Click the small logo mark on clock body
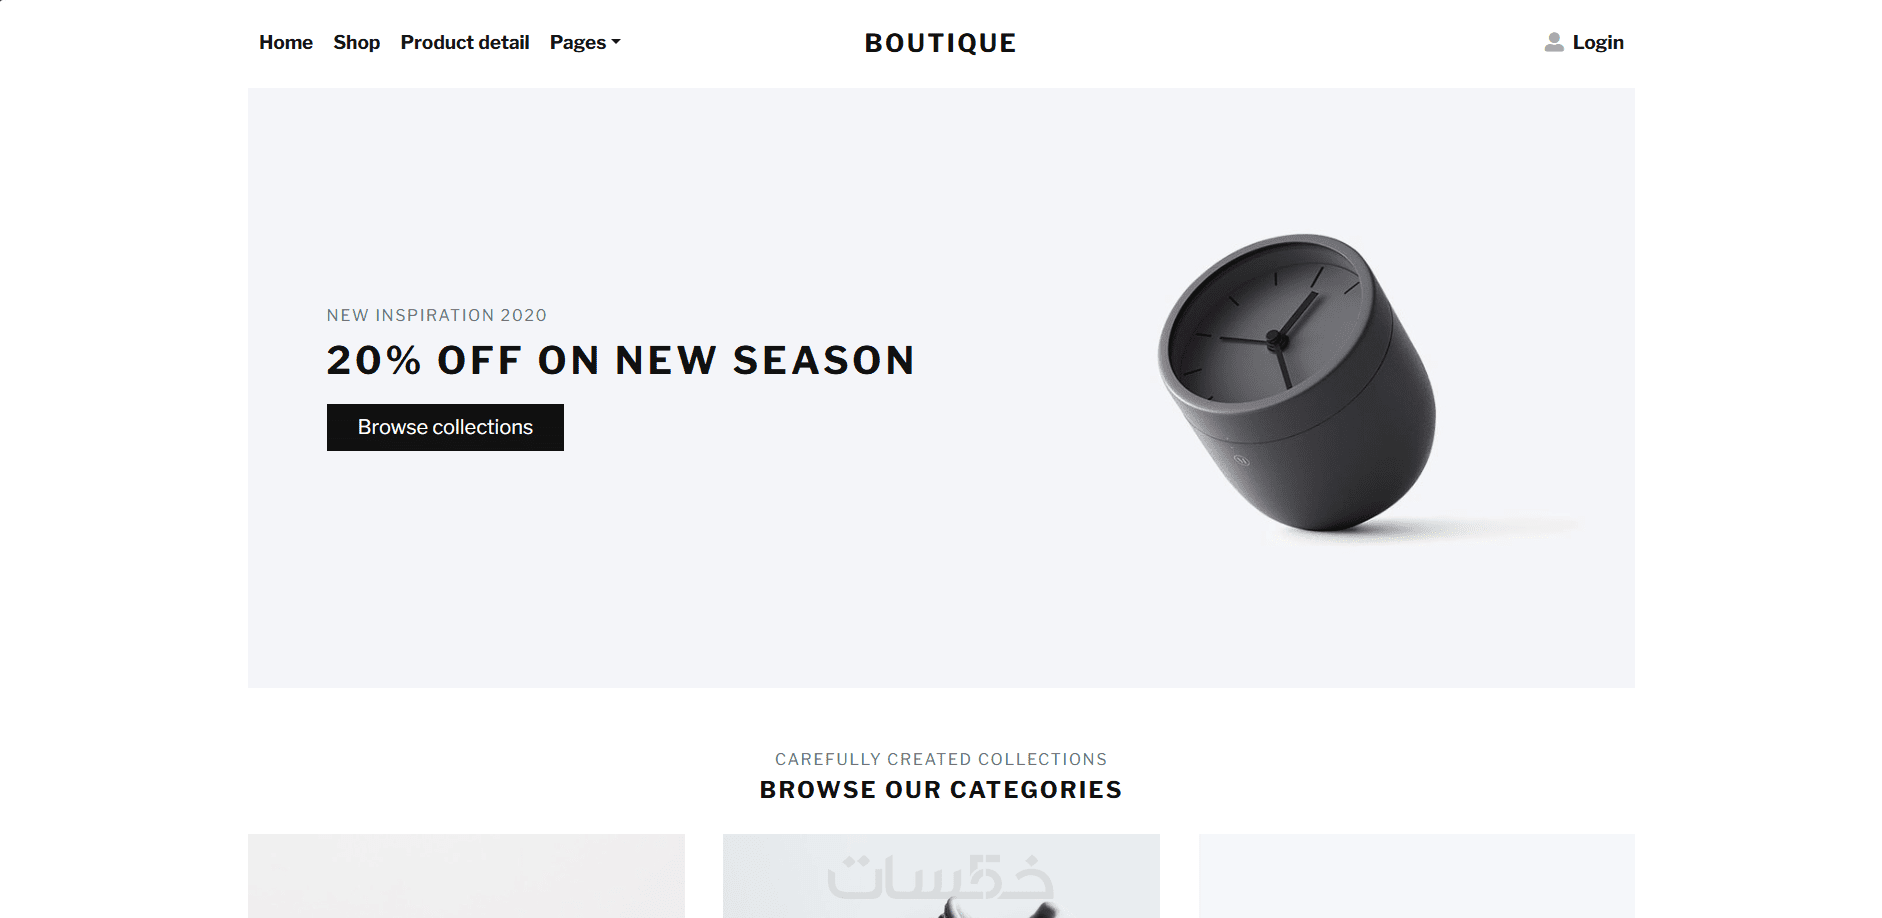Image resolution: width=1882 pixels, height=918 pixels. [1241, 461]
